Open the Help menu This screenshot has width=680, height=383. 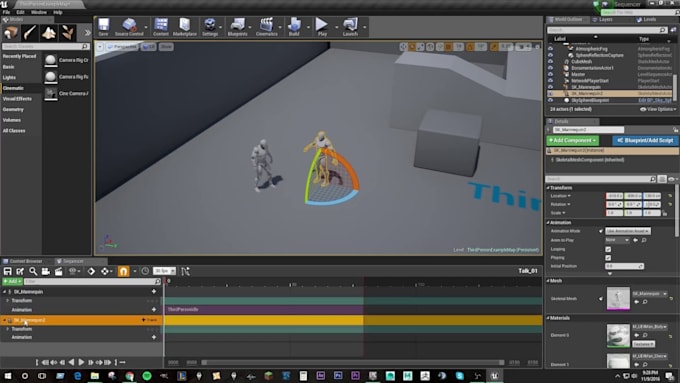(58, 12)
